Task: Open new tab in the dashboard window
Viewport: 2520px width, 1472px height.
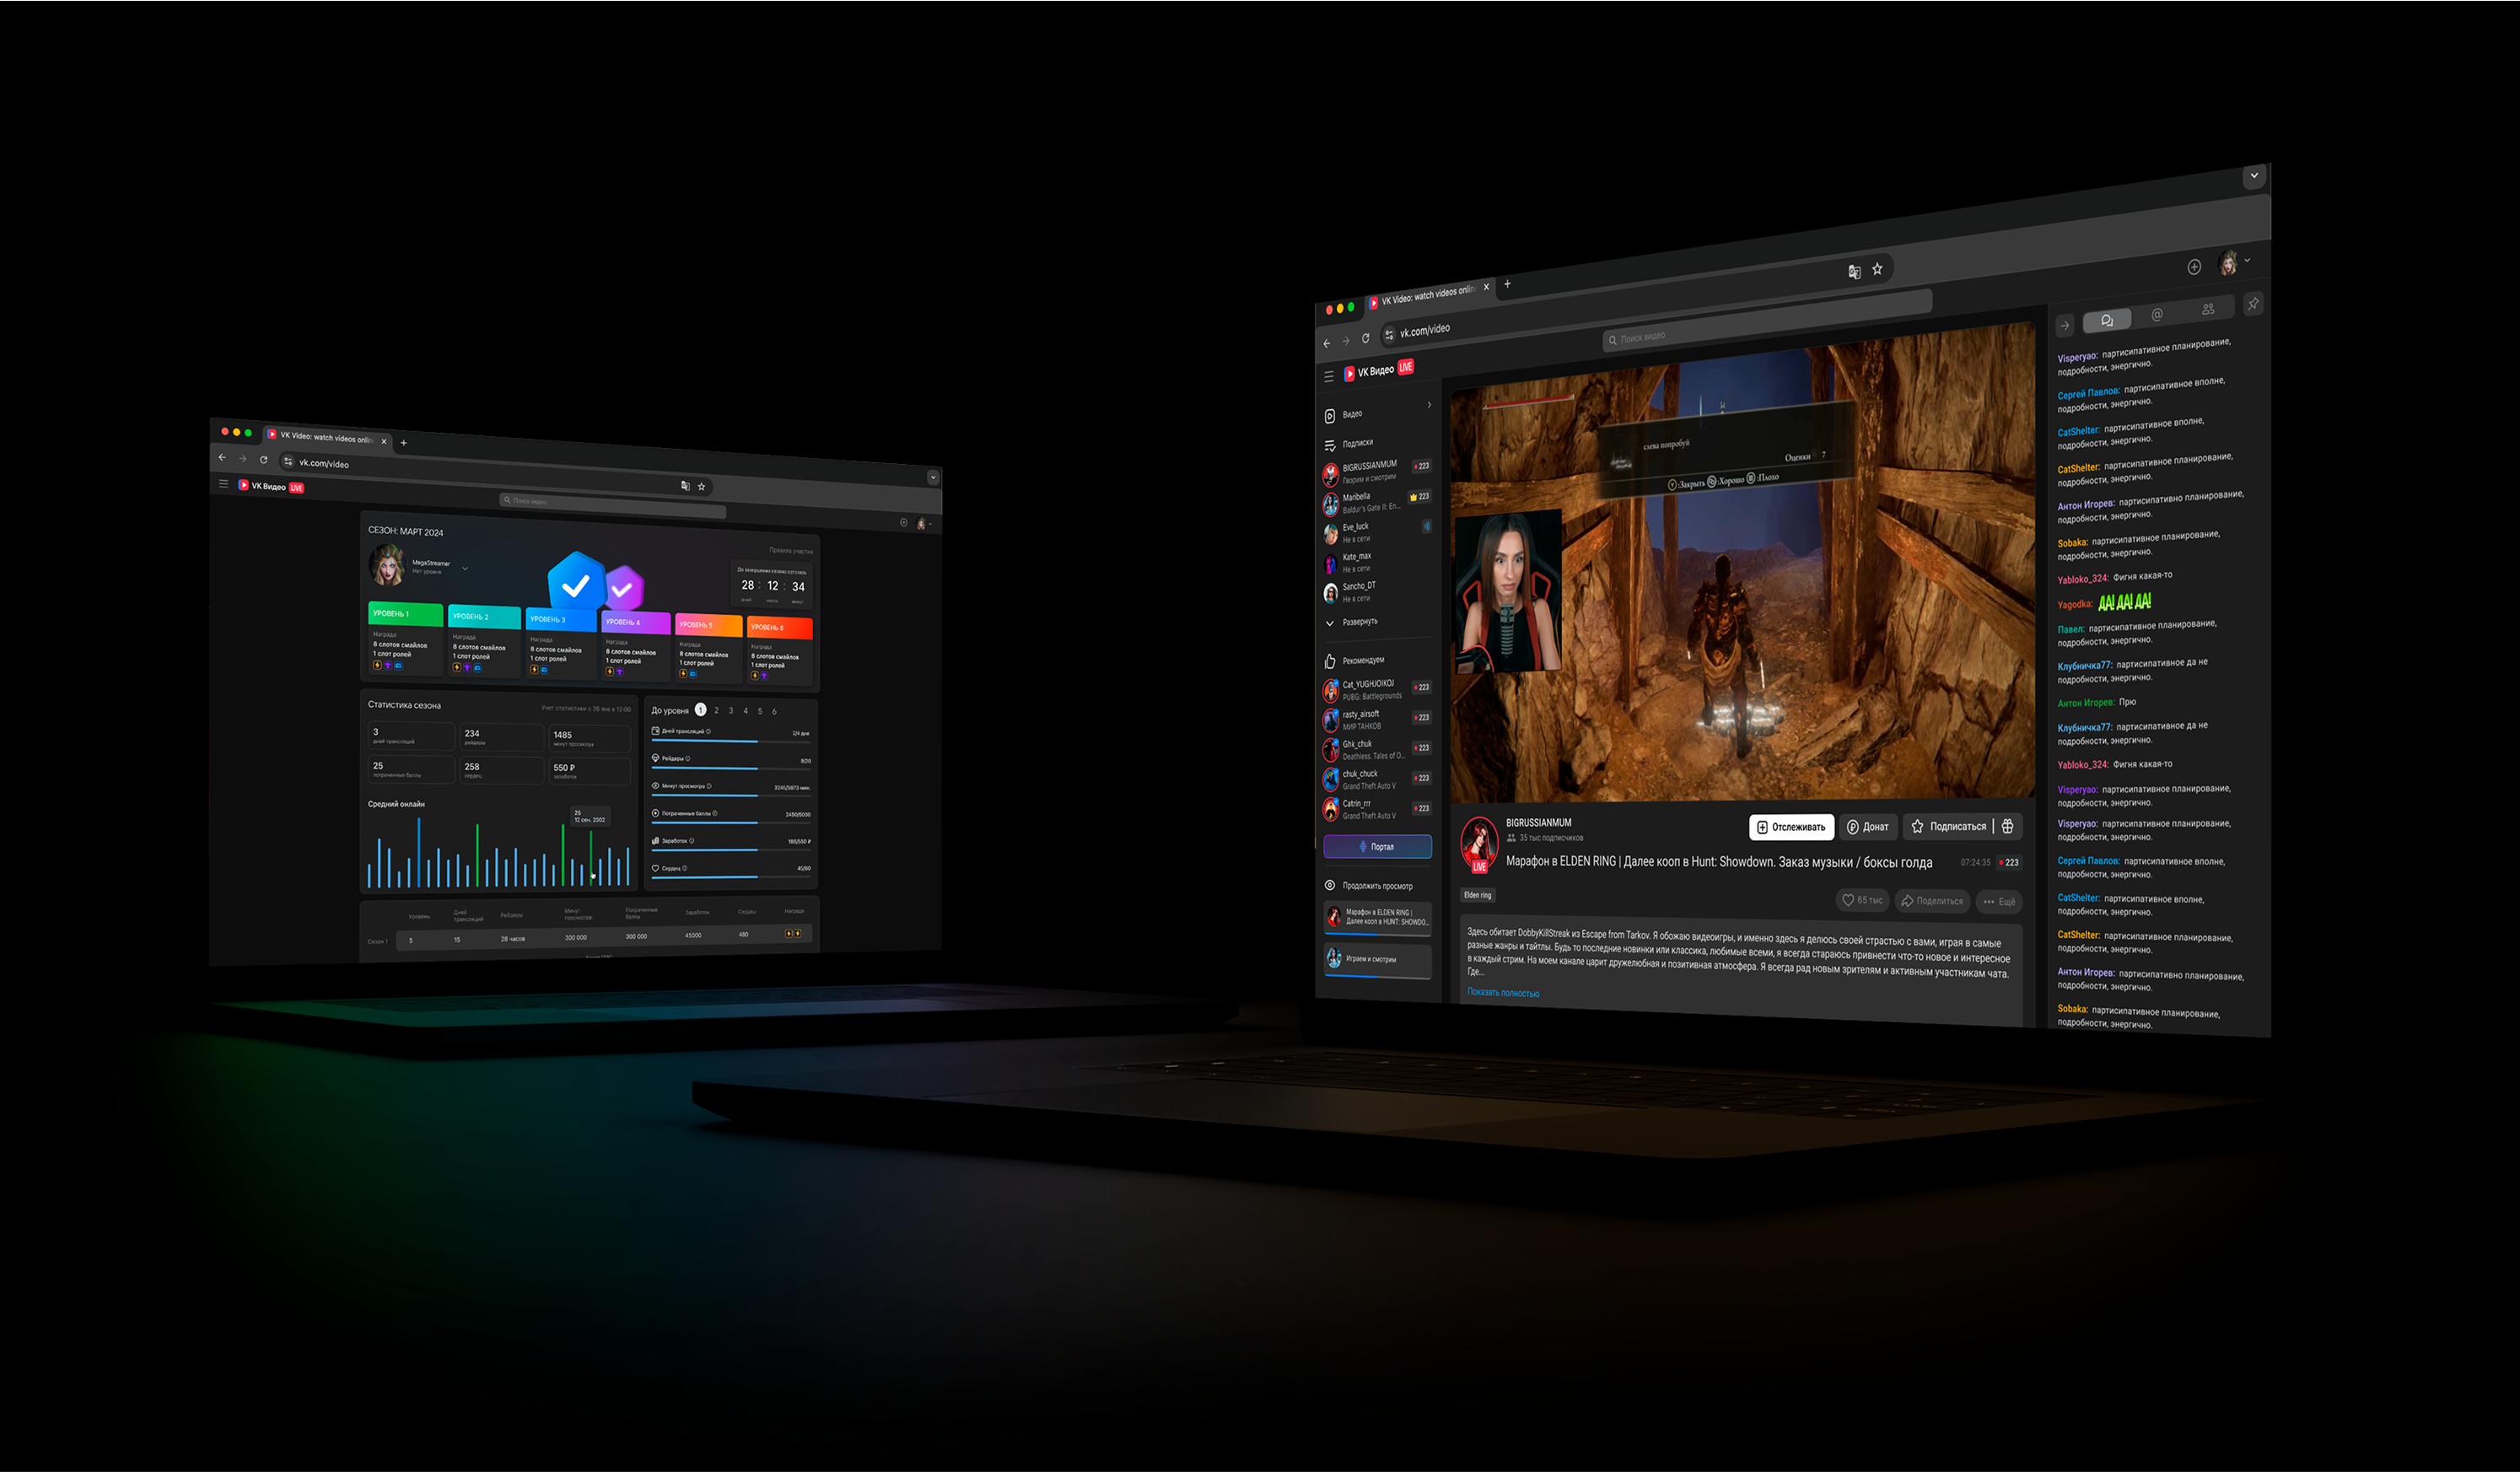Action: point(404,443)
